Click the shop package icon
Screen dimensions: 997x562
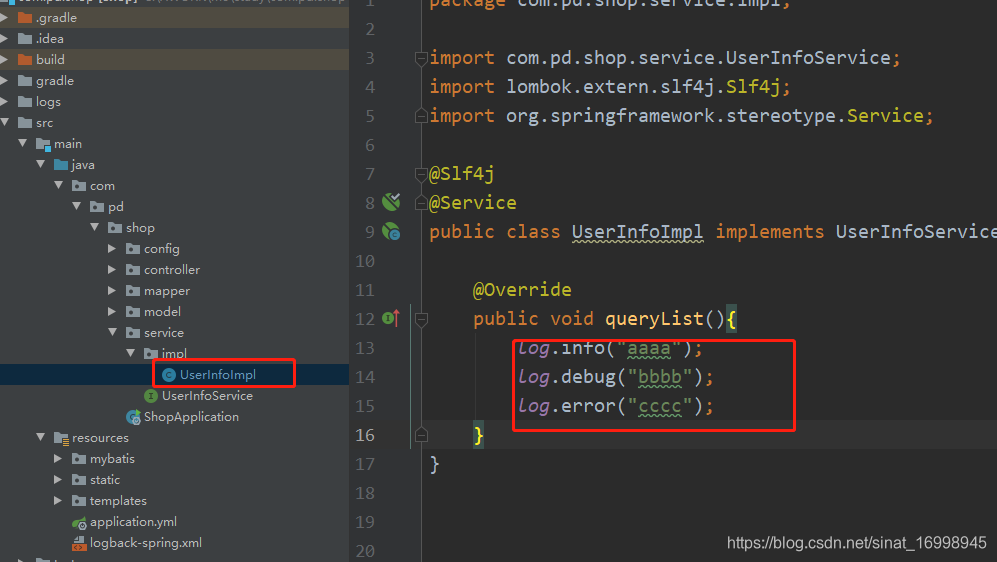pyautogui.click(x=114, y=228)
